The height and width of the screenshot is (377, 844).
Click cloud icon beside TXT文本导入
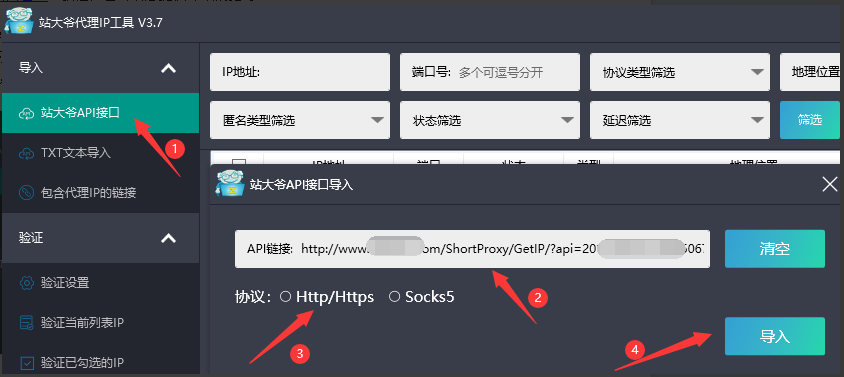click(x=26, y=153)
